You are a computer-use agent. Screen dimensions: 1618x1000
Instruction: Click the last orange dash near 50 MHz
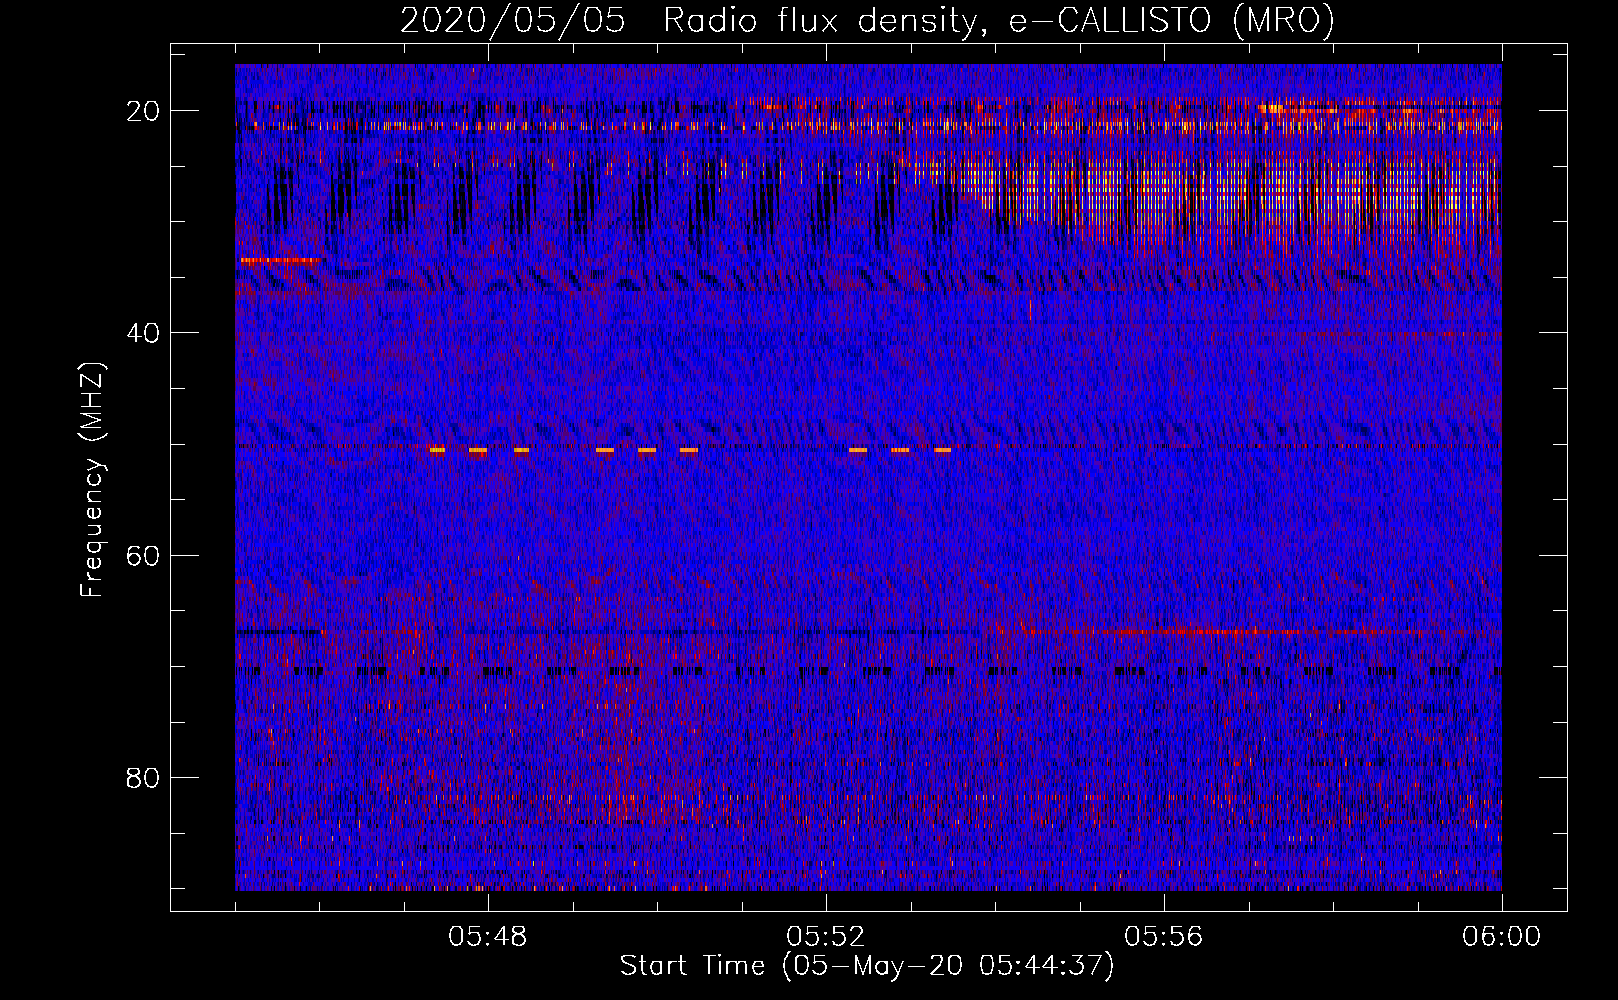coord(943,450)
